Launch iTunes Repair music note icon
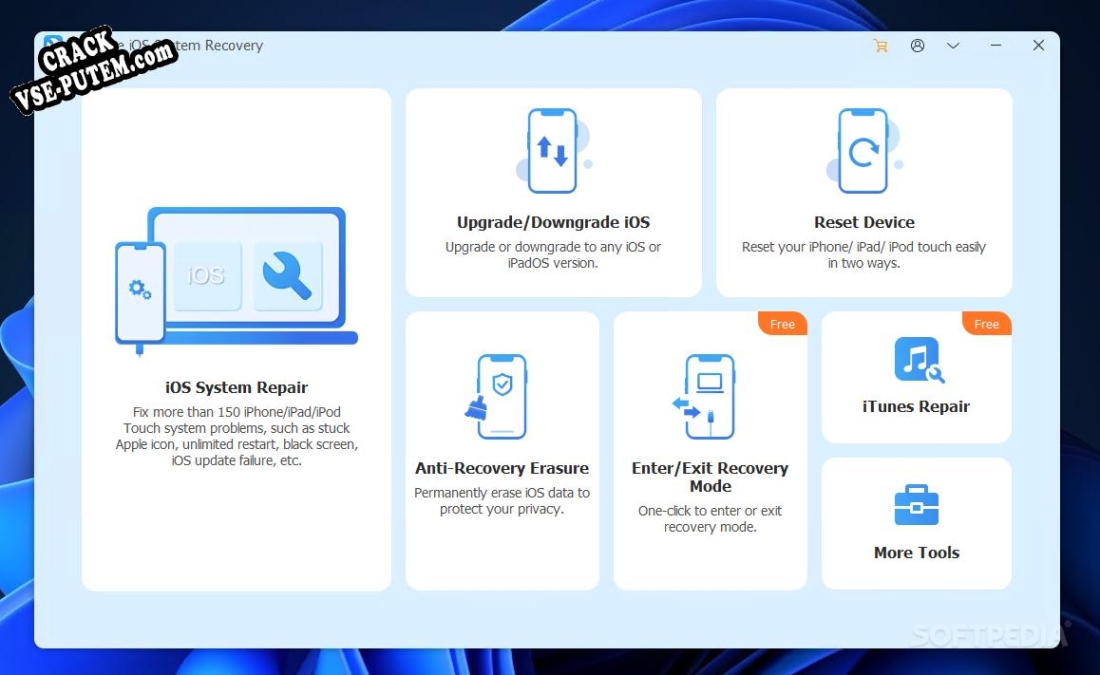Screen dimensions: 1100x675 click(x=919, y=360)
